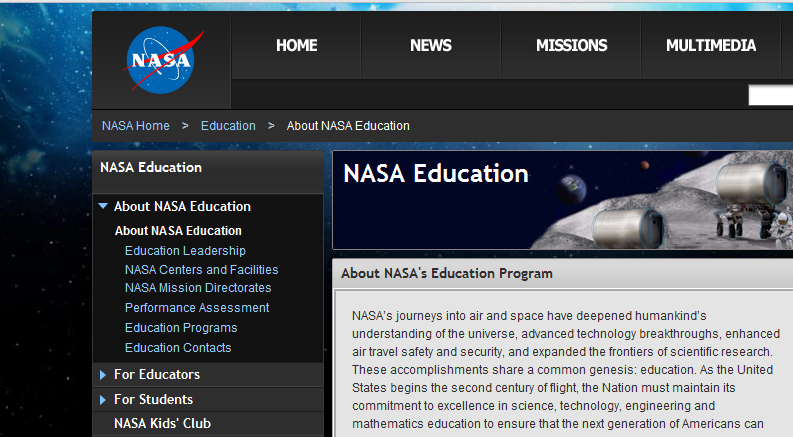This screenshot has height=437, width=793.
Task: Open the NEWS navigation tab
Action: (x=431, y=46)
